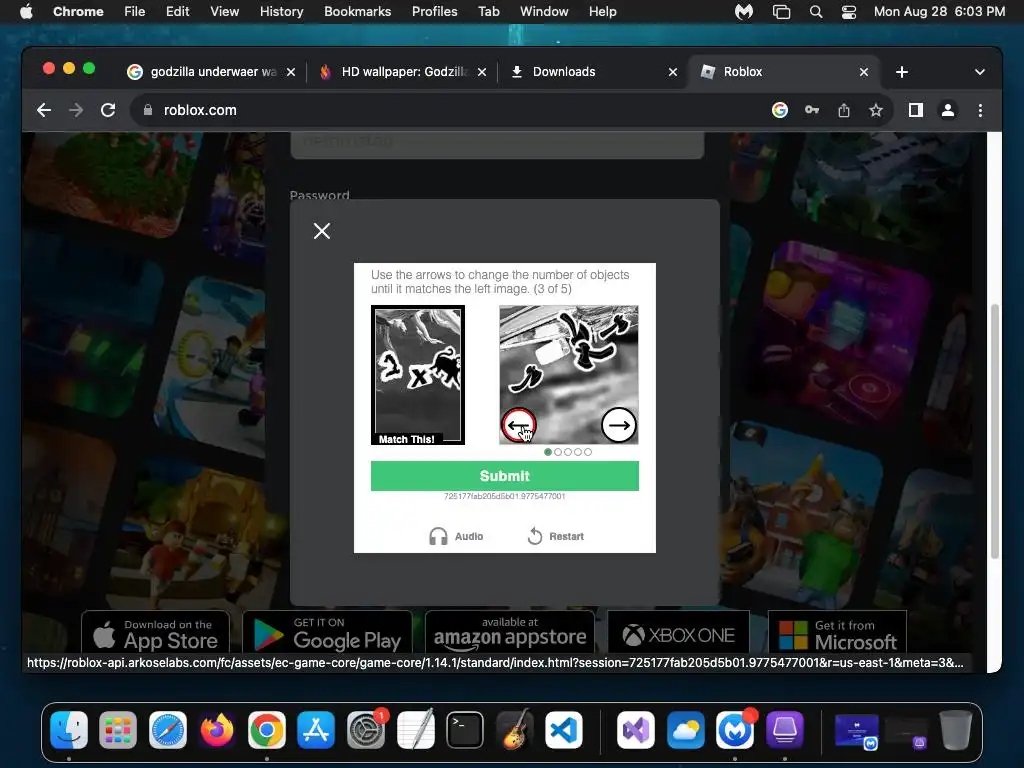Click Malwarebytes menu bar icon

744,12
